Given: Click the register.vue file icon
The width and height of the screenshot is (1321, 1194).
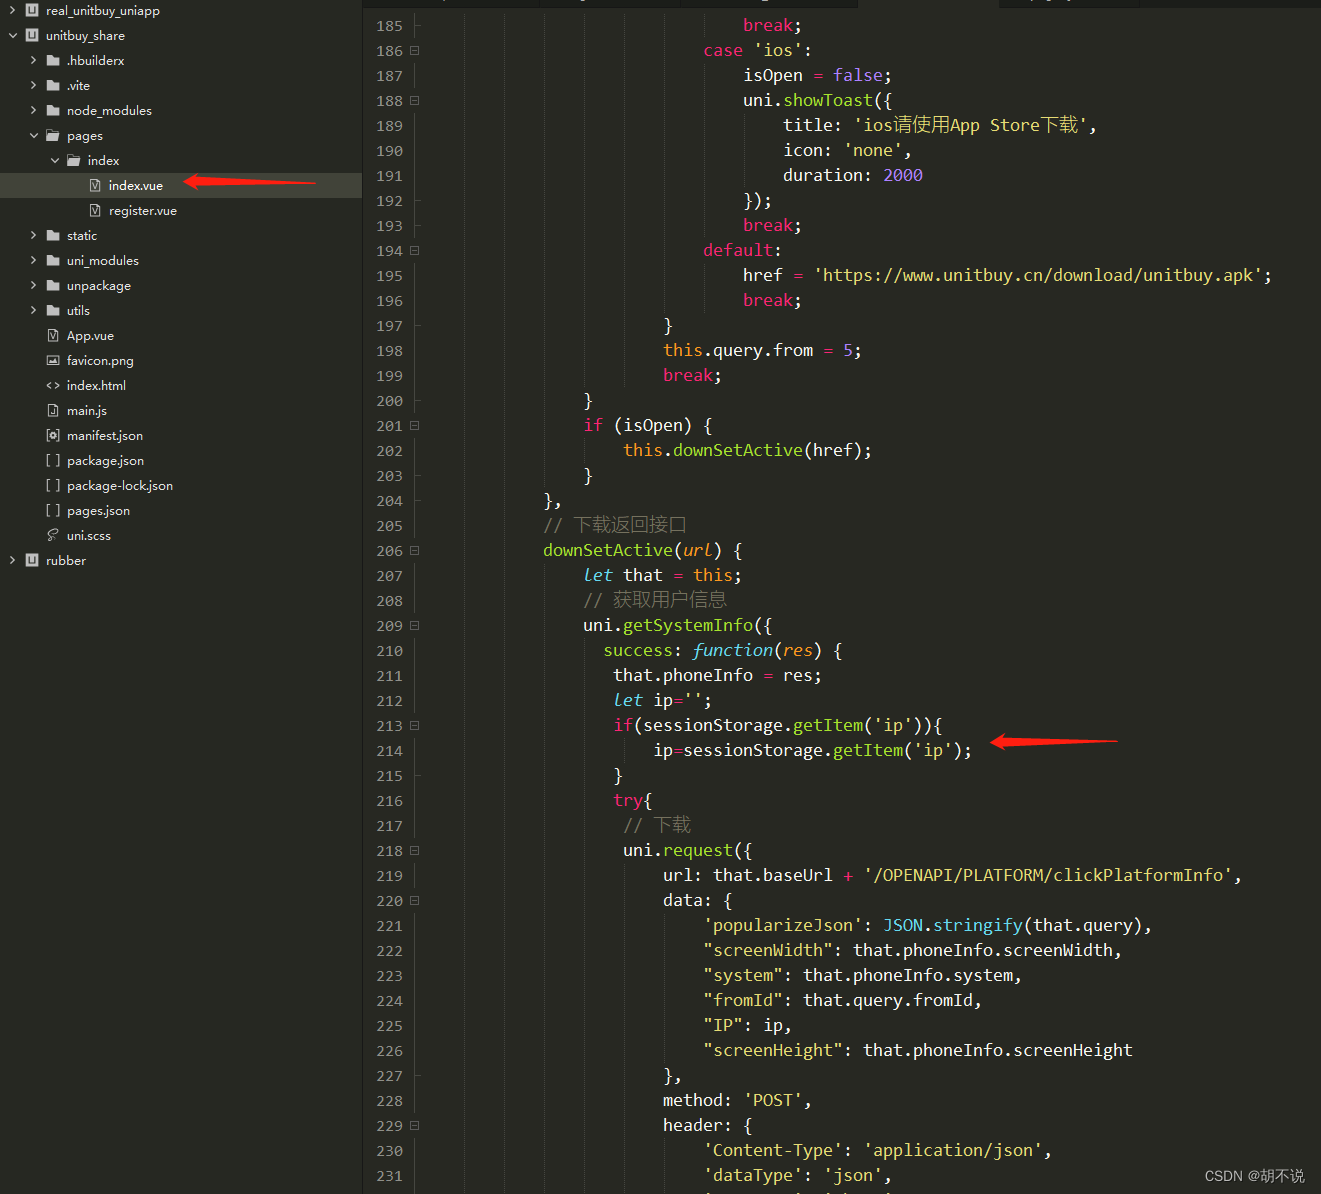Looking at the screenshot, I should coord(95,210).
